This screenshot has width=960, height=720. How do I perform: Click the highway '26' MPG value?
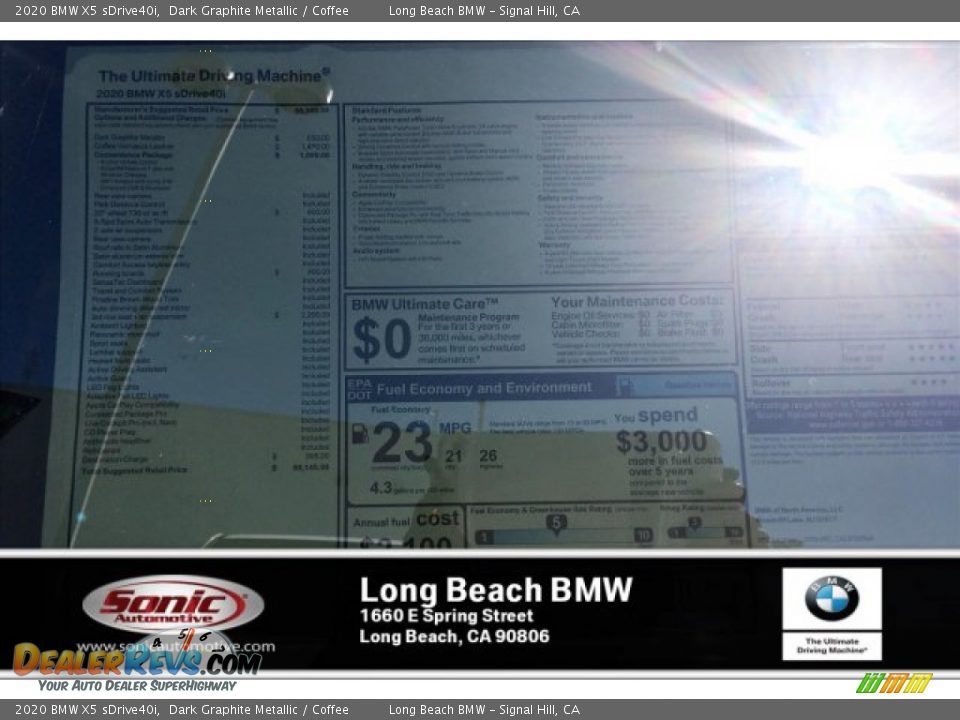pos(488,455)
